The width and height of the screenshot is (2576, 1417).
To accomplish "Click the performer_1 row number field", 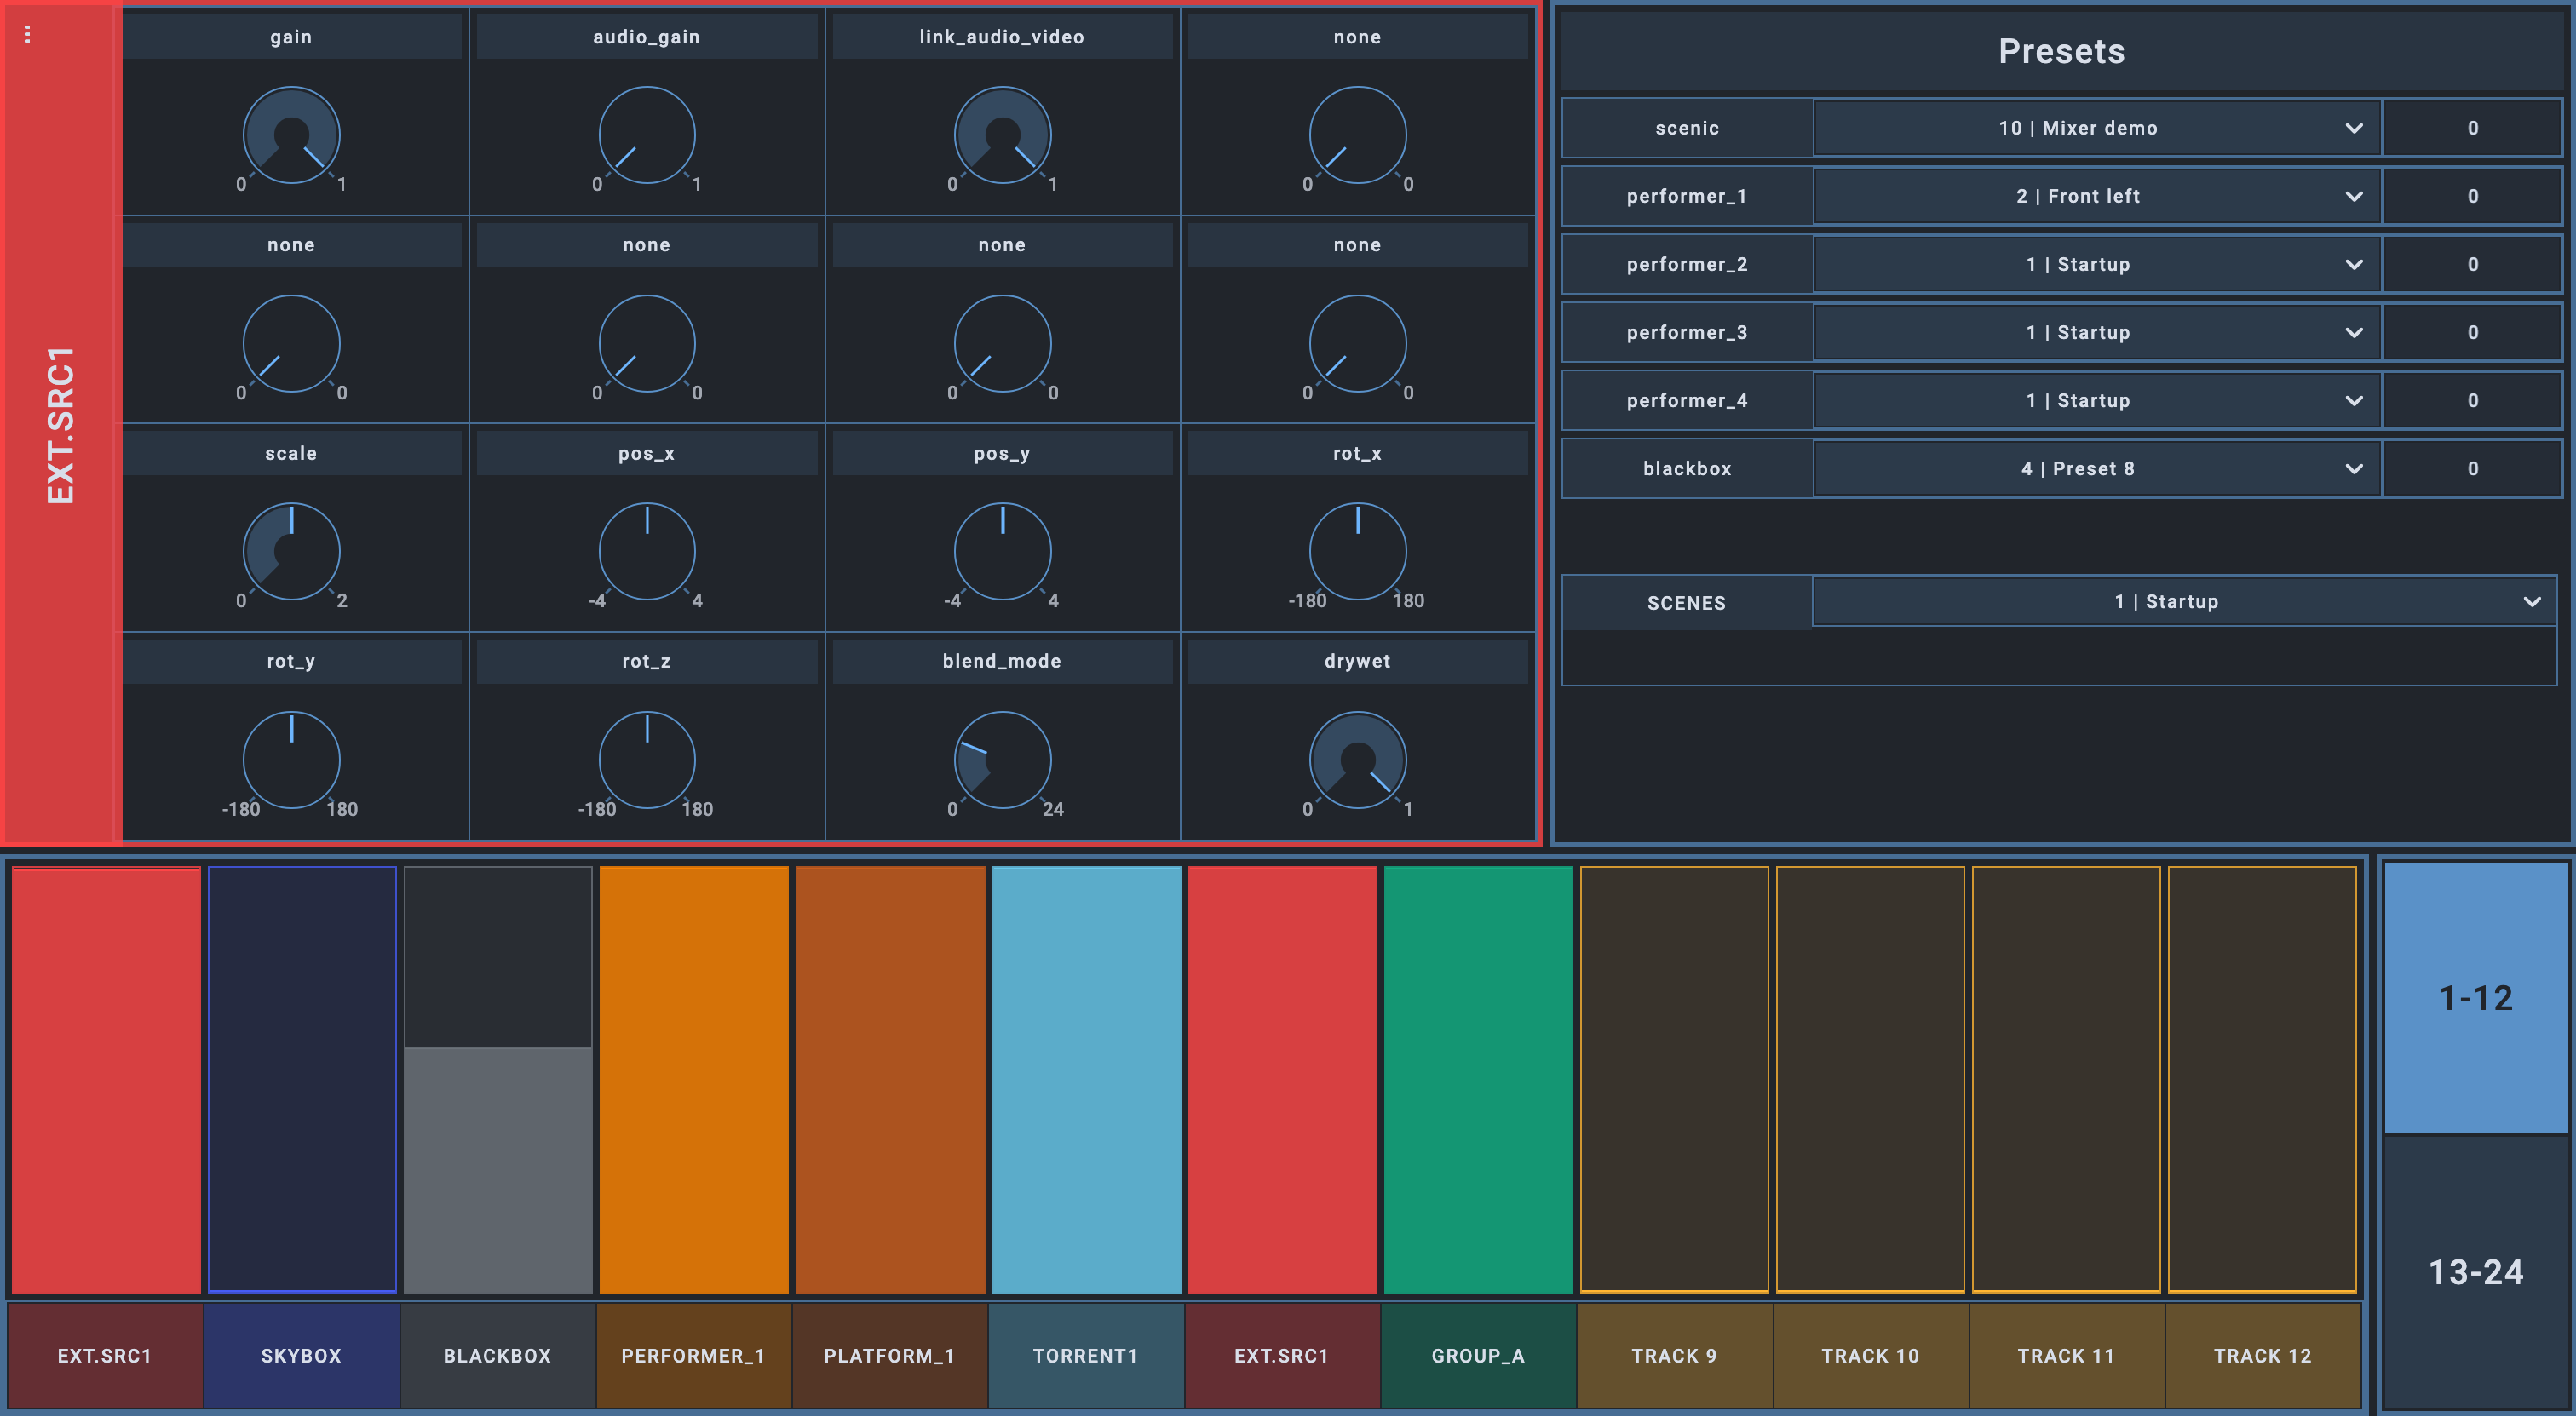I will [2472, 196].
